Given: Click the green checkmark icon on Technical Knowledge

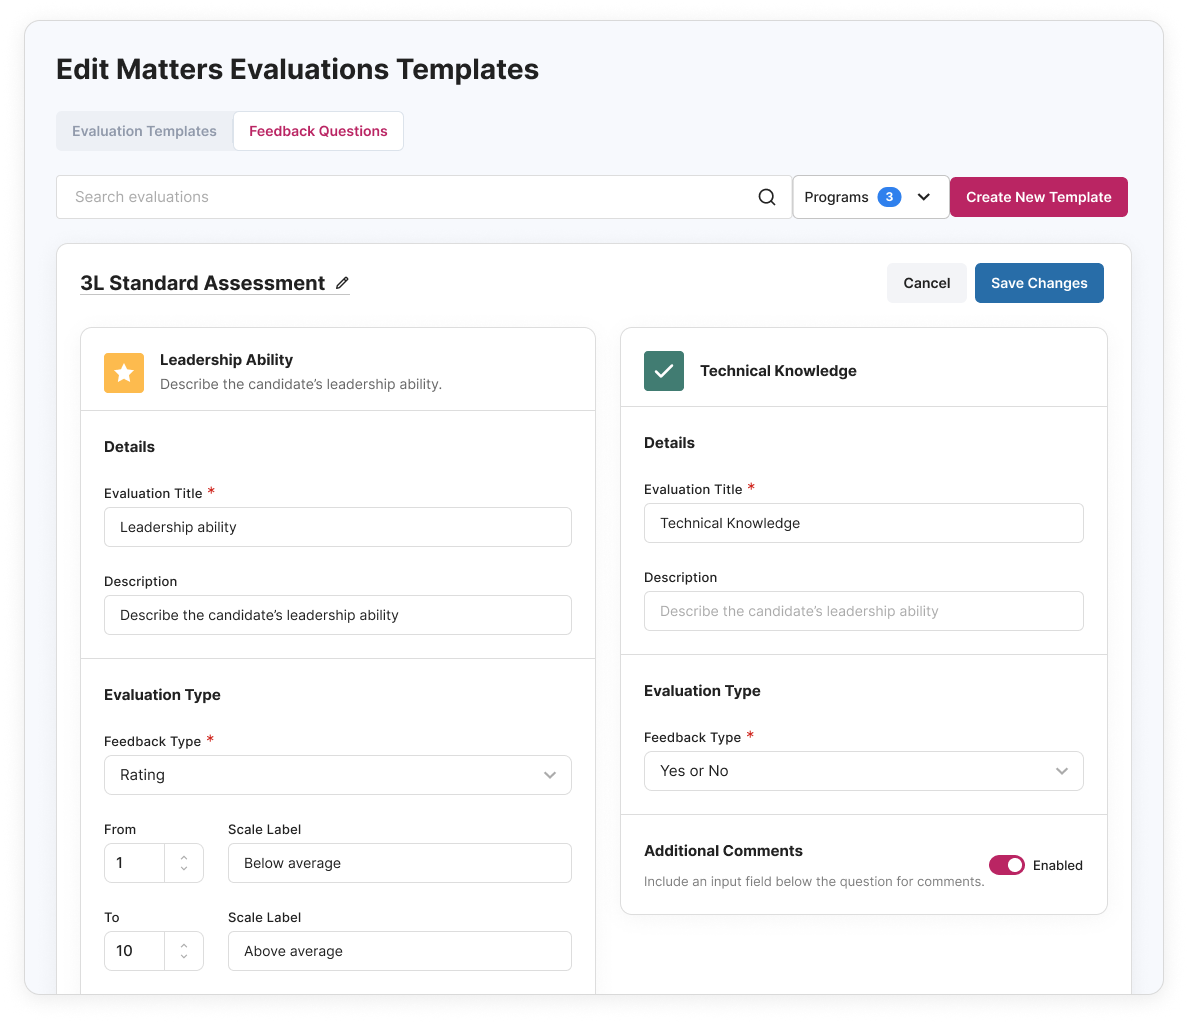Looking at the screenshot, I should pyautogui.click(x=663, y=370).
